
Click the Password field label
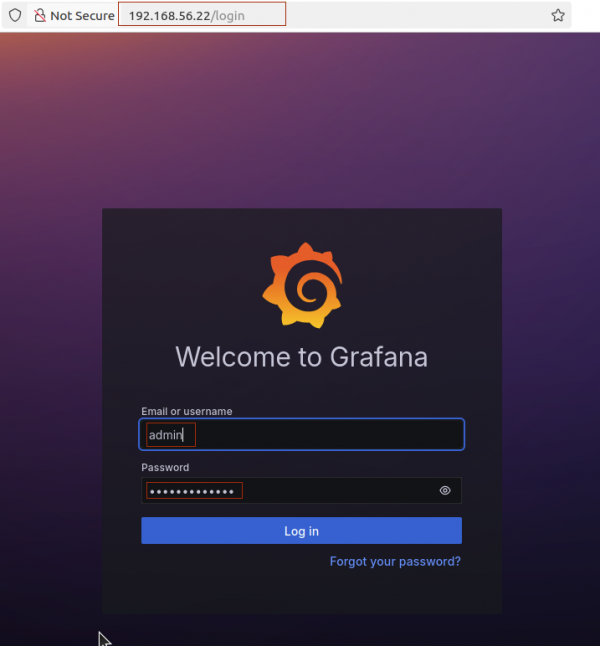(165, 467)
